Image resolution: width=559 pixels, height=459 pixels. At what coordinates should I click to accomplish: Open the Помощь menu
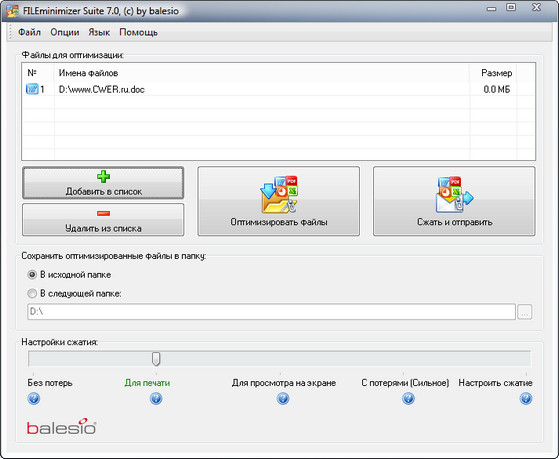click(138, 32)
